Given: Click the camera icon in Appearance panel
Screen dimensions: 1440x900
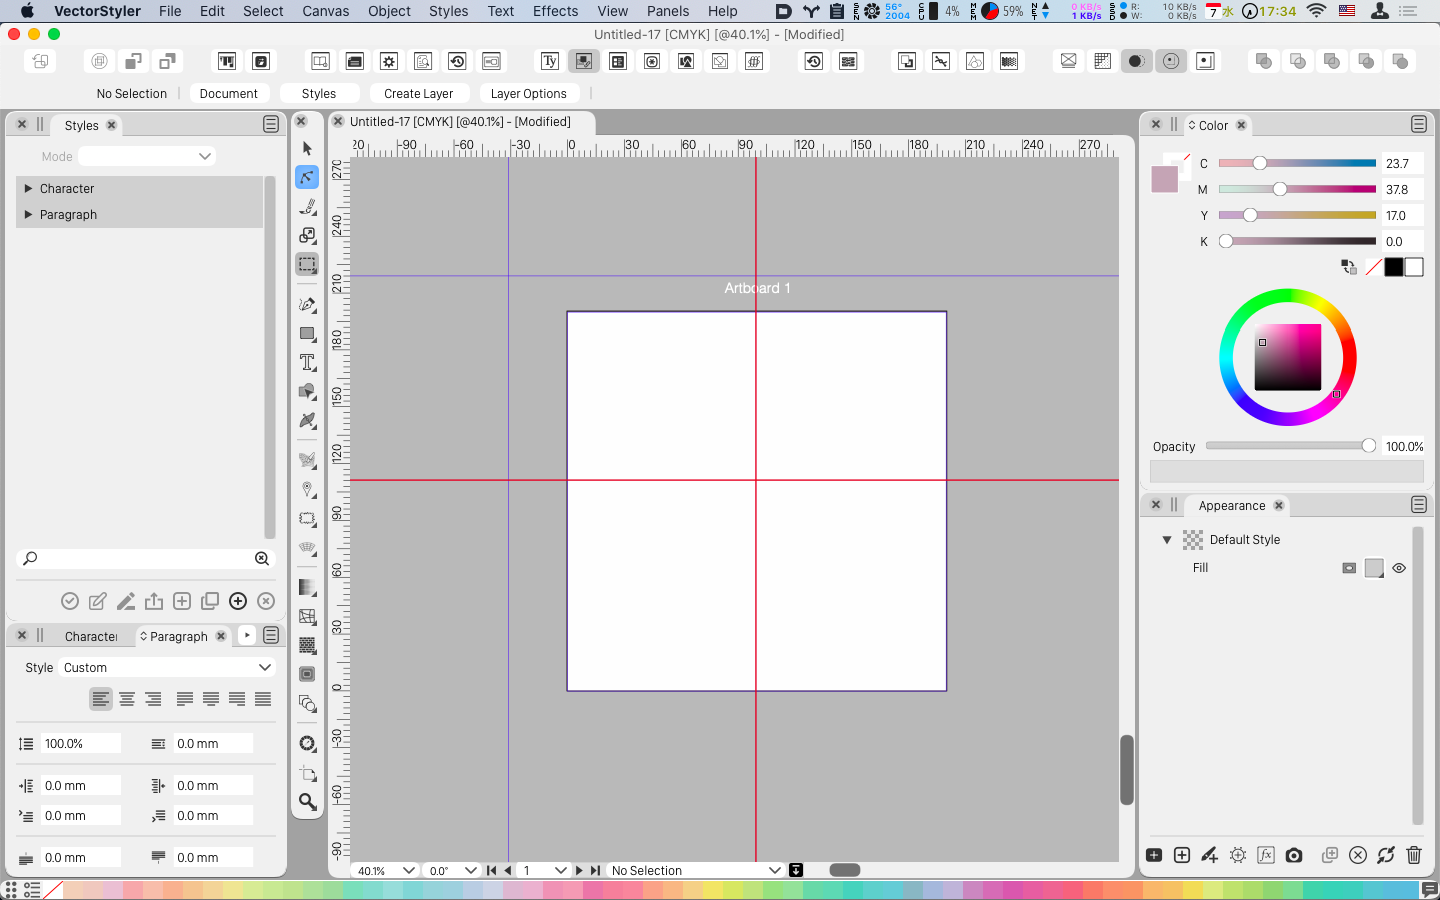Looking at the screenshot, I should (x=1294, y=855).
